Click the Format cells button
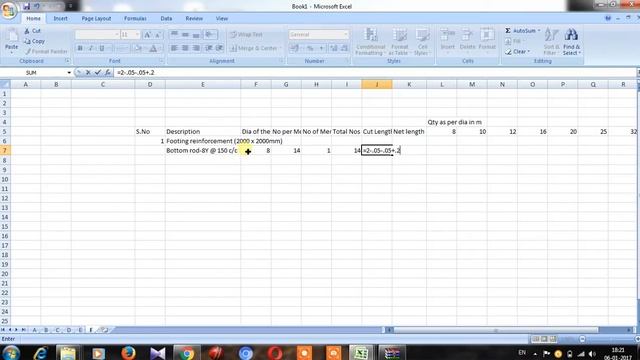Screen dimensions: 640x360 487,40
